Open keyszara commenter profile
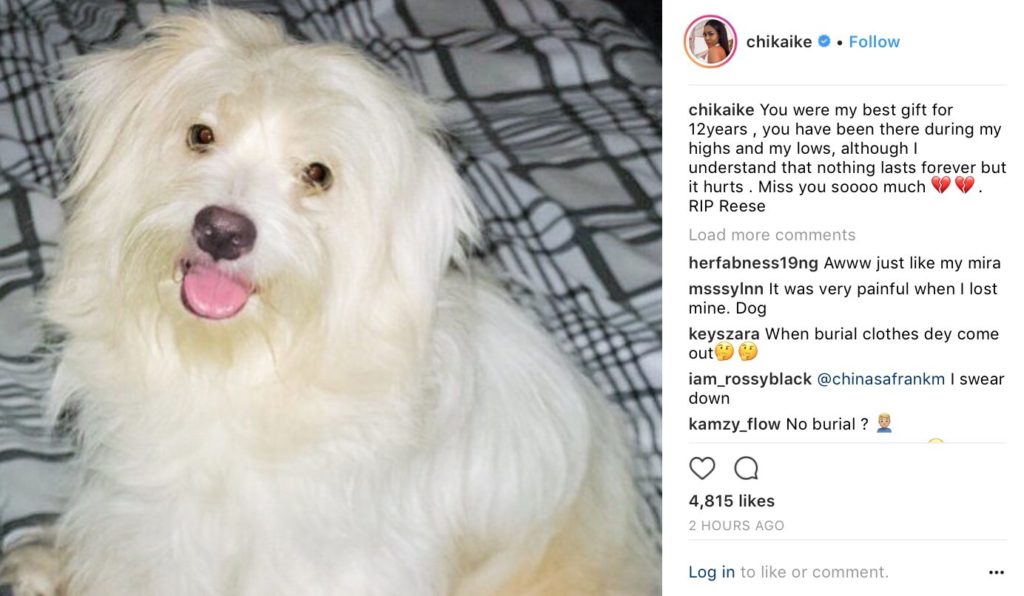1024x596 pixels. tap(724, 334)
